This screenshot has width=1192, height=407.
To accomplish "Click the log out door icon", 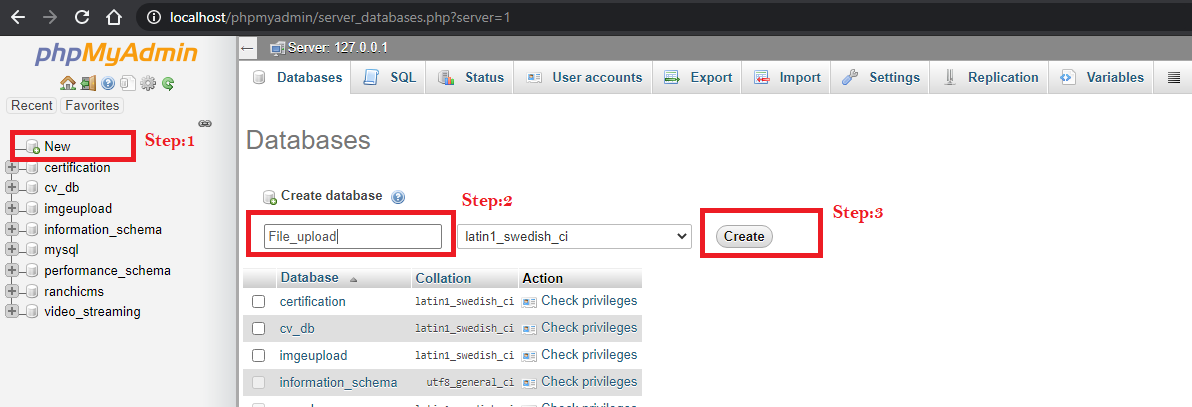I will 88,83.
